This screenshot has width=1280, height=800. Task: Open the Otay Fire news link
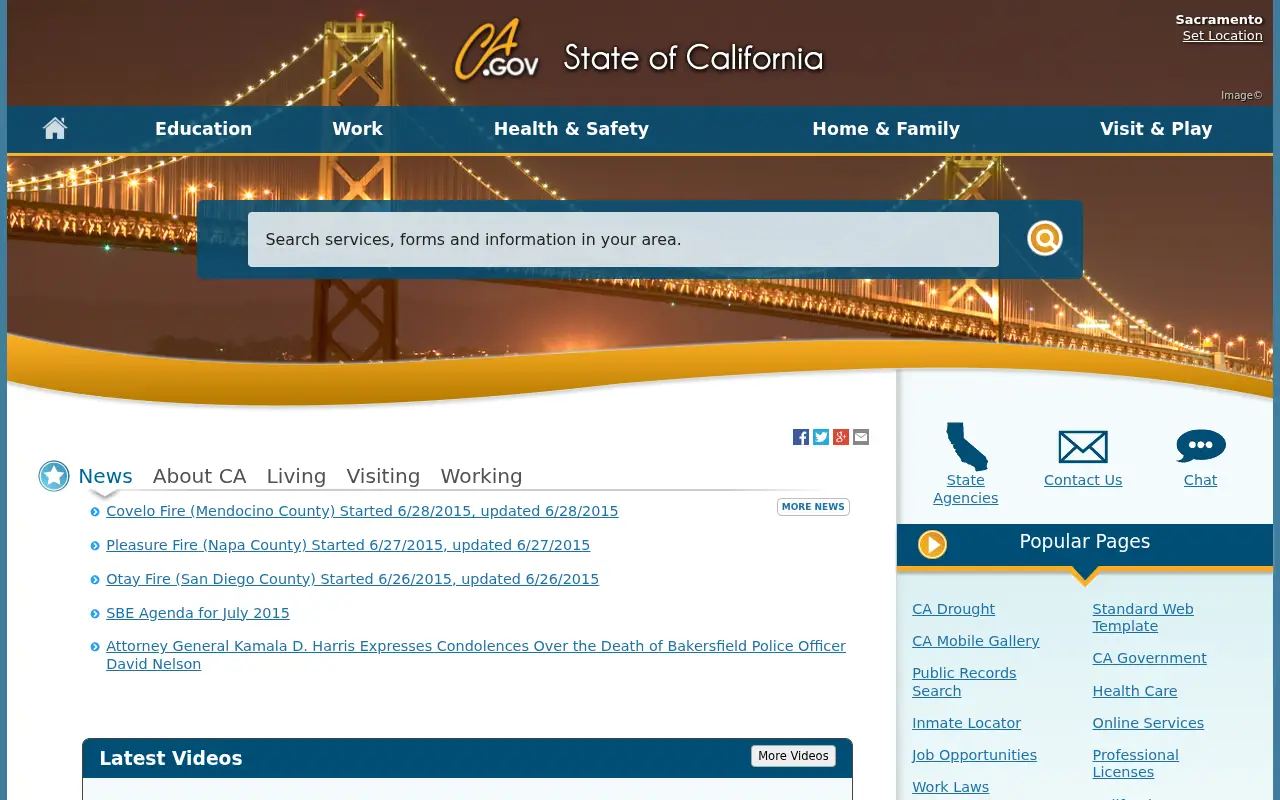tap(352, 579)
